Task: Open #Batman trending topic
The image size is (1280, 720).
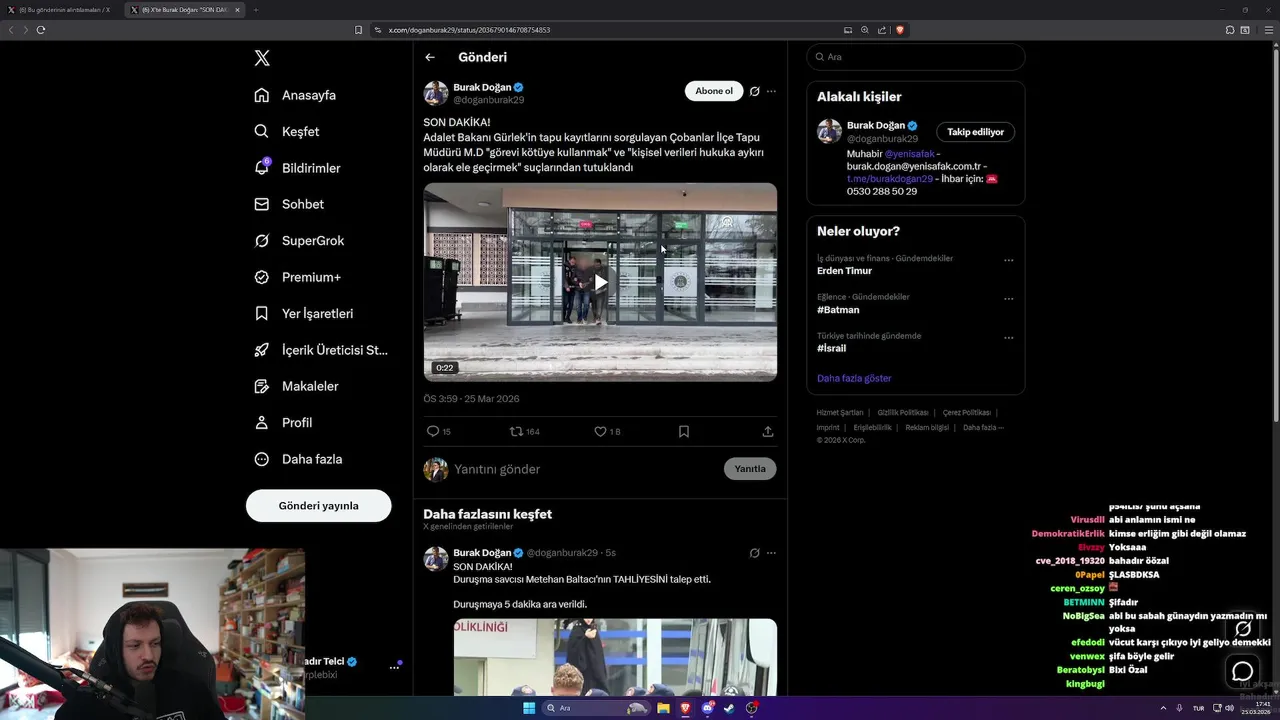Action: click(838, 310)
